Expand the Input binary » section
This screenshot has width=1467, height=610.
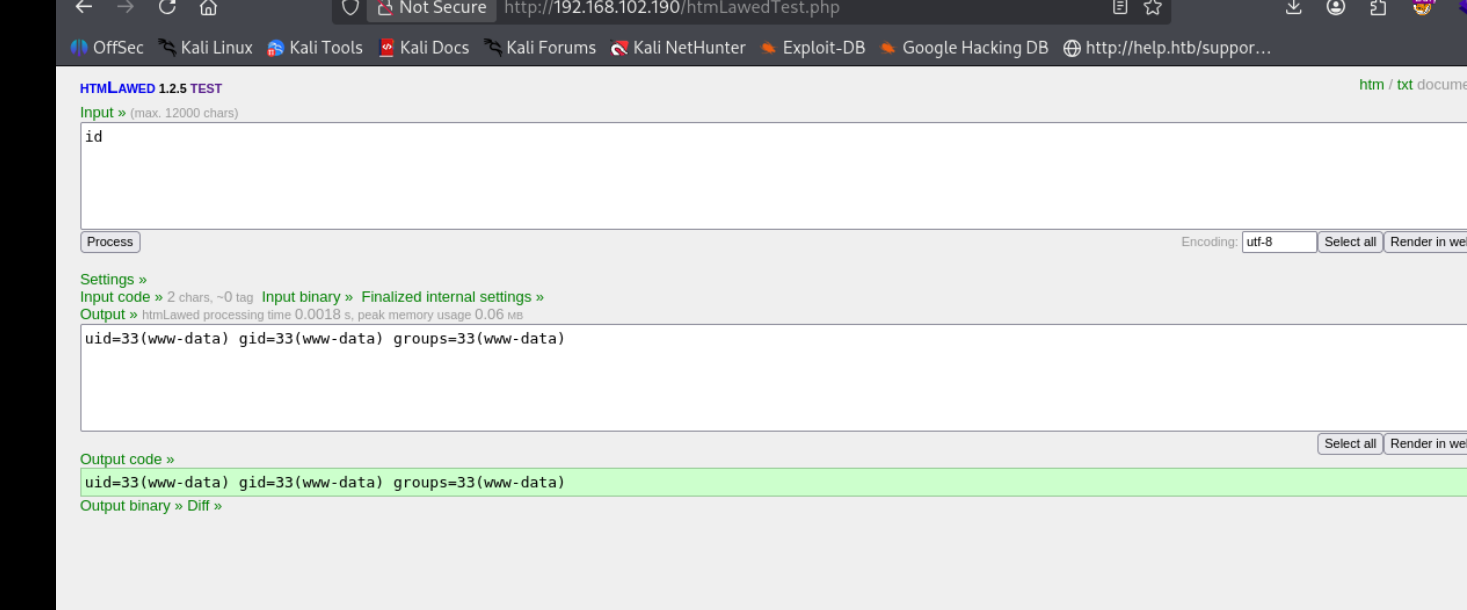pos(307,297)
